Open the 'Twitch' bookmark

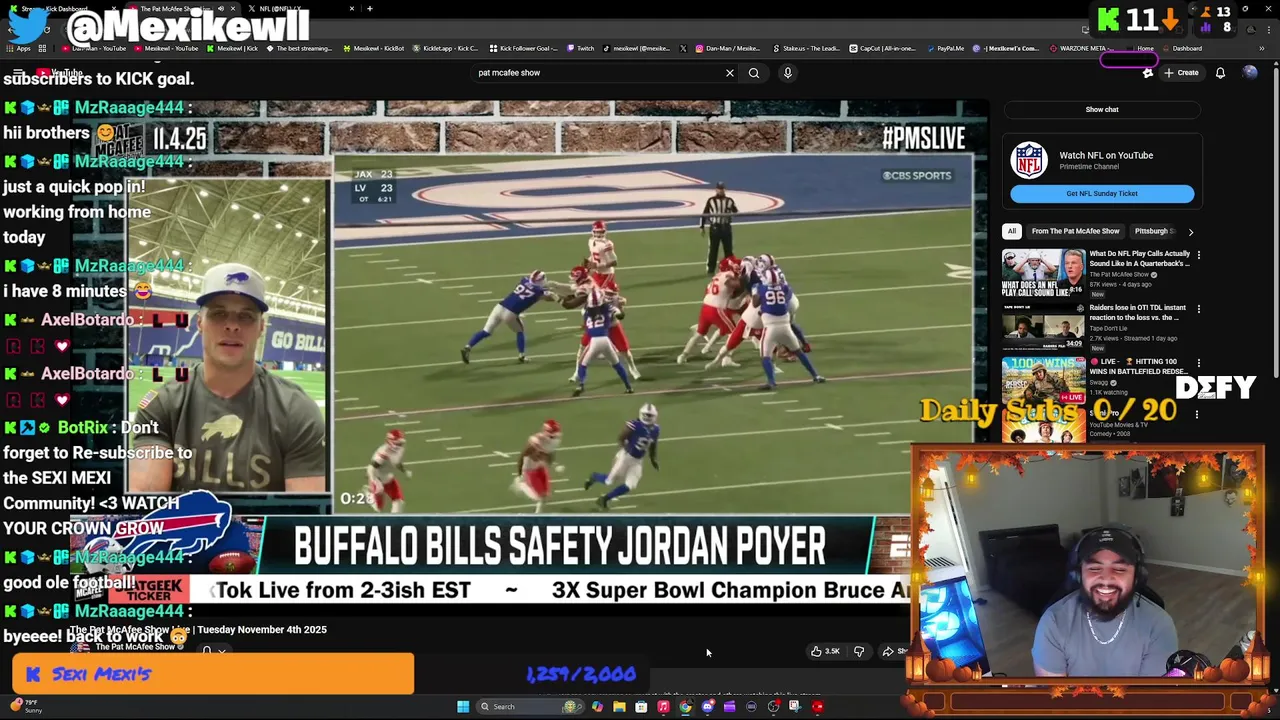point(580,48)
